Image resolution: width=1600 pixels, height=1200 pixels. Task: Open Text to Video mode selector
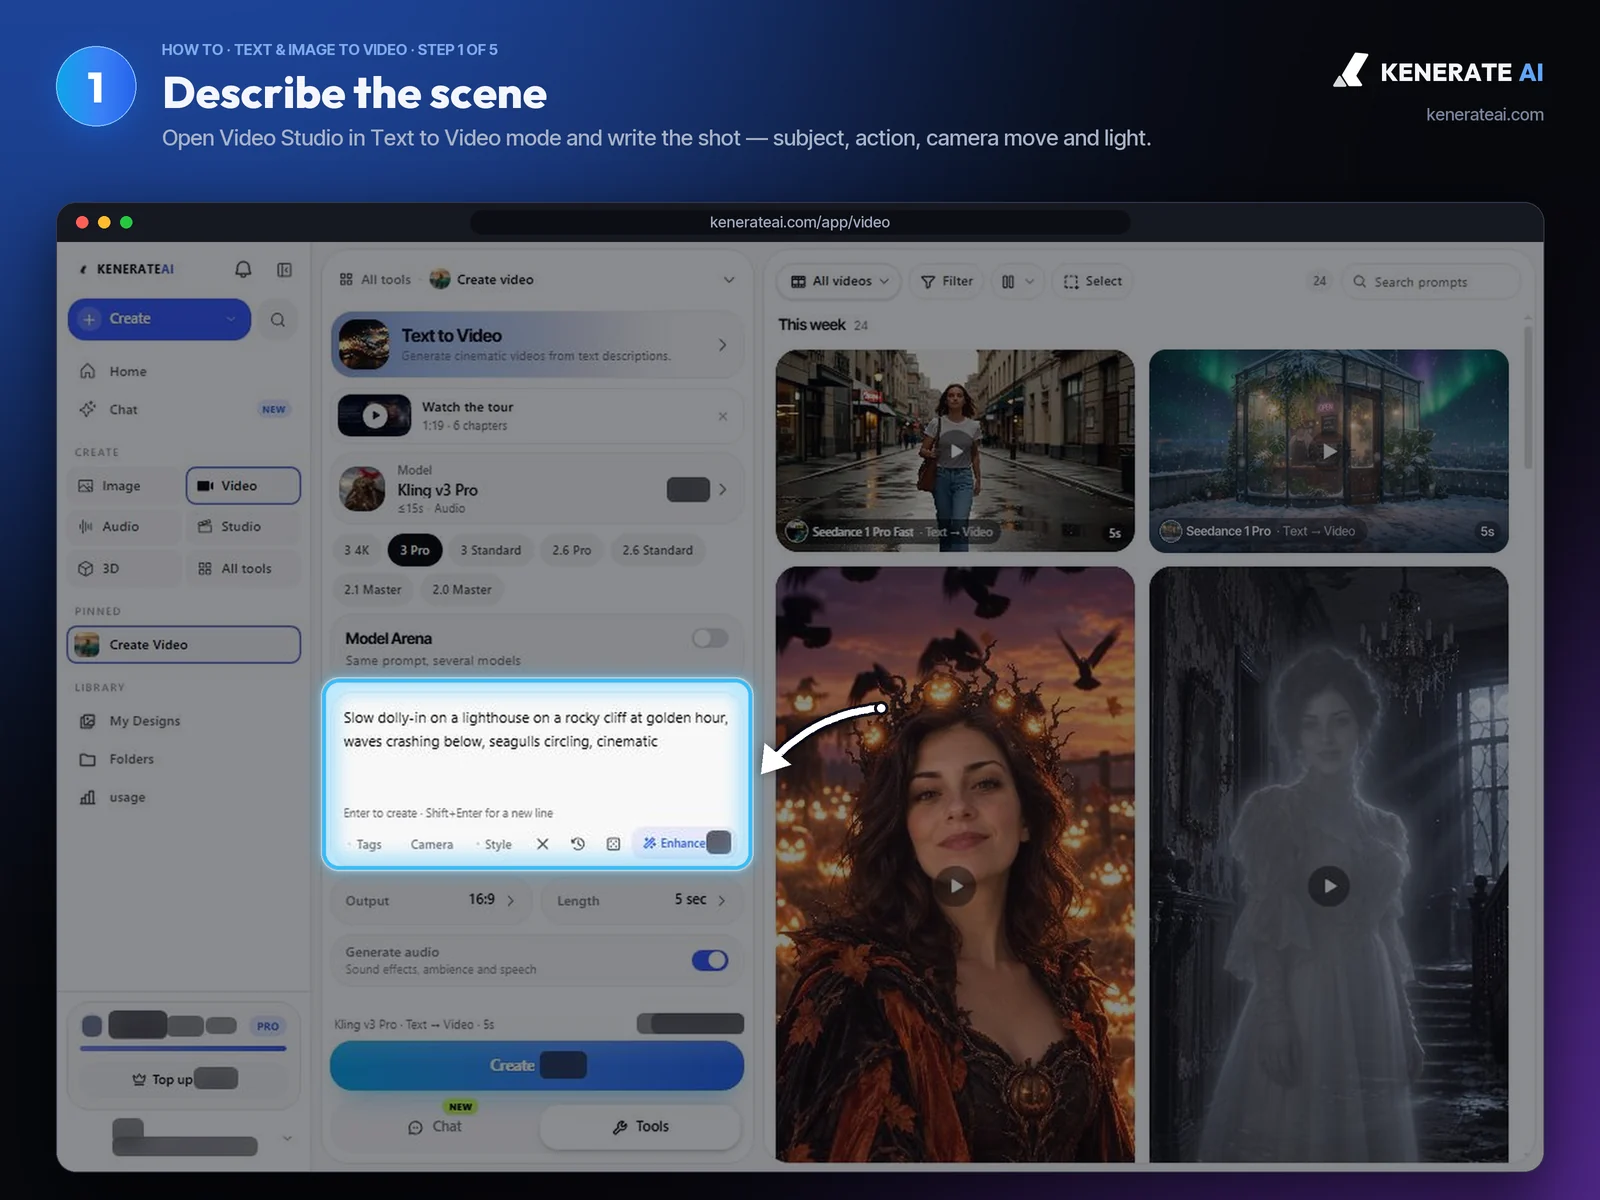click(537, 345)
